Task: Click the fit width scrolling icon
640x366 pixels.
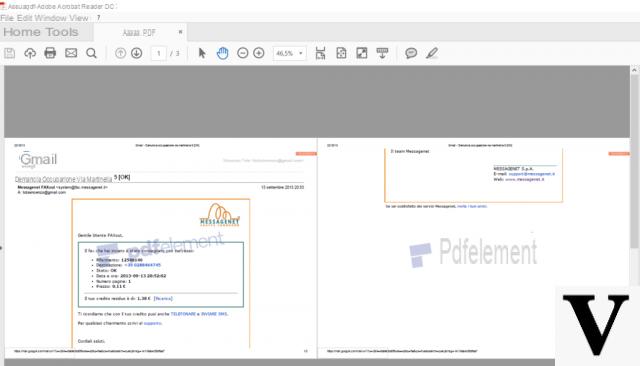Action: point(320,53)
